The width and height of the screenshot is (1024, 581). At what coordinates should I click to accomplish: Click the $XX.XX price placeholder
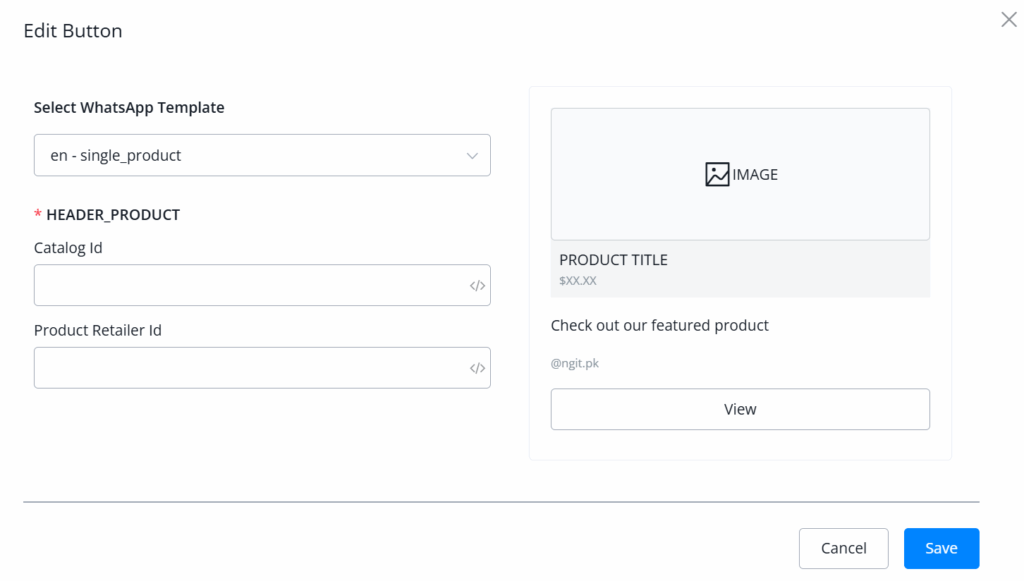point(578,281)
